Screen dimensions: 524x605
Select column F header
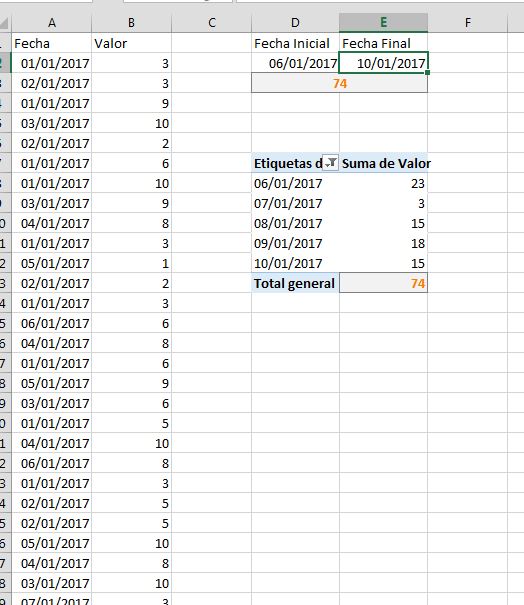468,23
